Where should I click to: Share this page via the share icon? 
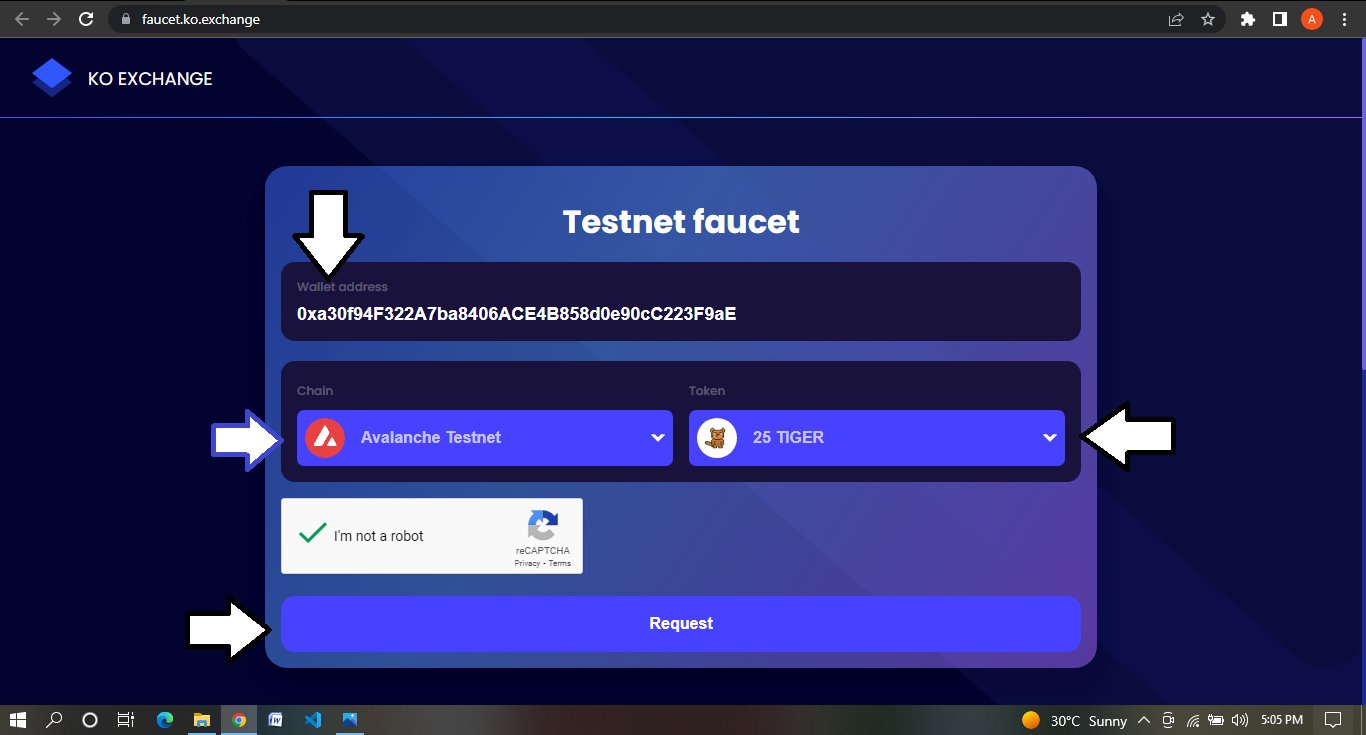[1176, 19]
